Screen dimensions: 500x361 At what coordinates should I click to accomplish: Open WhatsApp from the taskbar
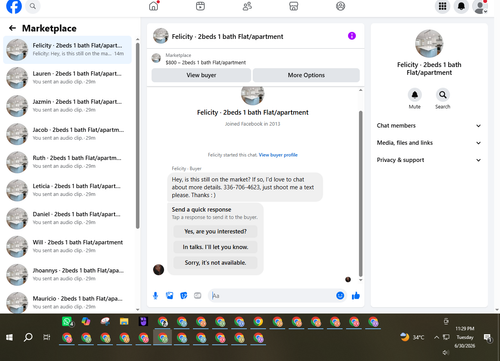(x=68, y=322)
